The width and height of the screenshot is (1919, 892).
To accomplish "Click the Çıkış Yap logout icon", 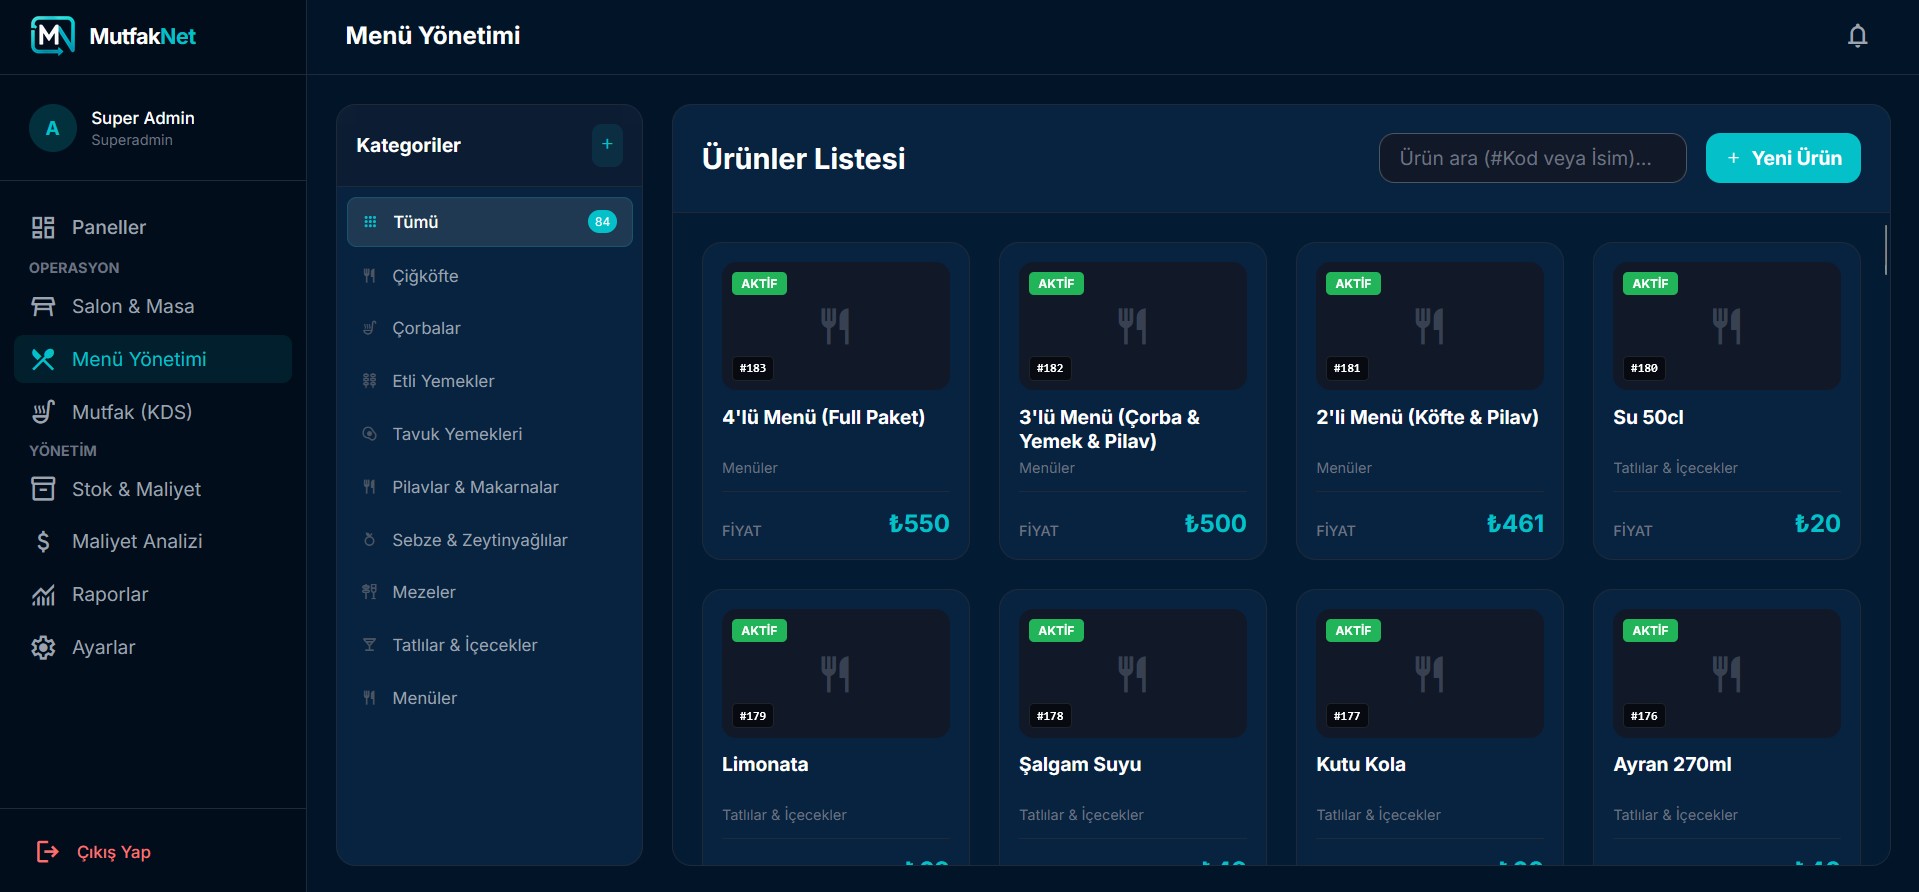I will click(x=47, y=852).
